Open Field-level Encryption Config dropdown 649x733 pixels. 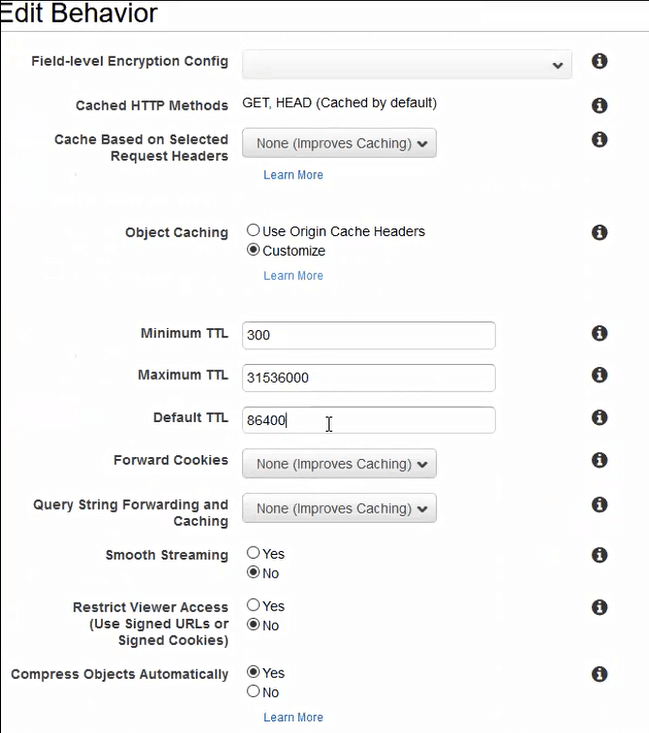tap(407, 64)
